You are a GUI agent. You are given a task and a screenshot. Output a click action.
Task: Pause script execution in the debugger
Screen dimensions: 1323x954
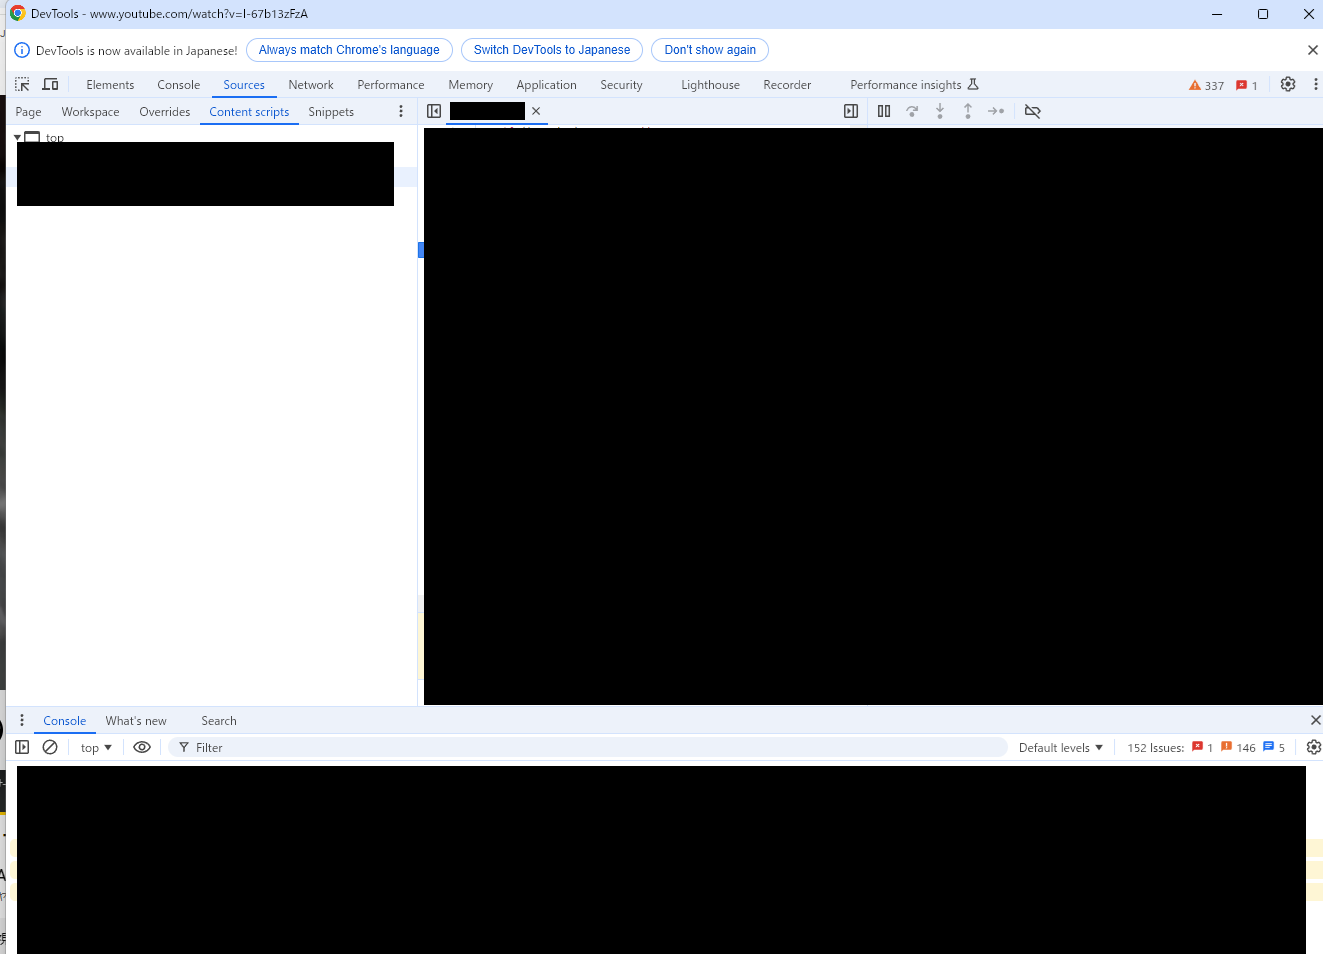(x=883, y=111)
